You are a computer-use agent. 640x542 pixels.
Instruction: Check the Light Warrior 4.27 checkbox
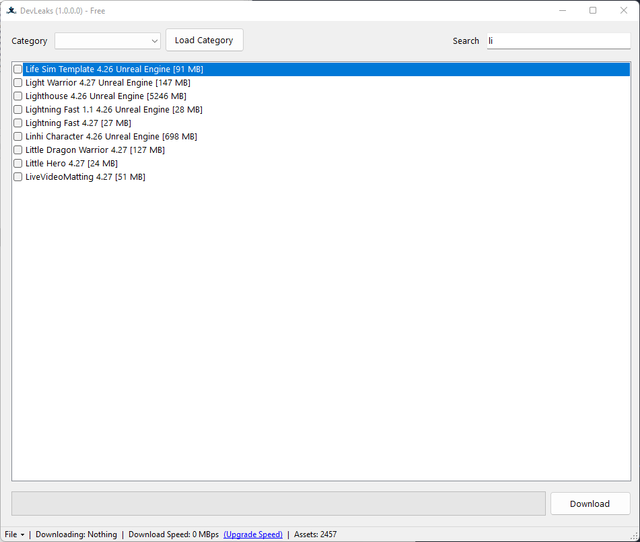18,82
